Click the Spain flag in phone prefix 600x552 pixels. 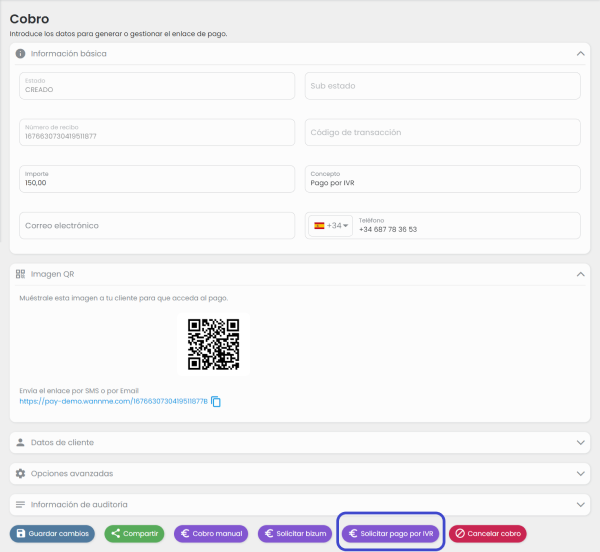(319, 225)
